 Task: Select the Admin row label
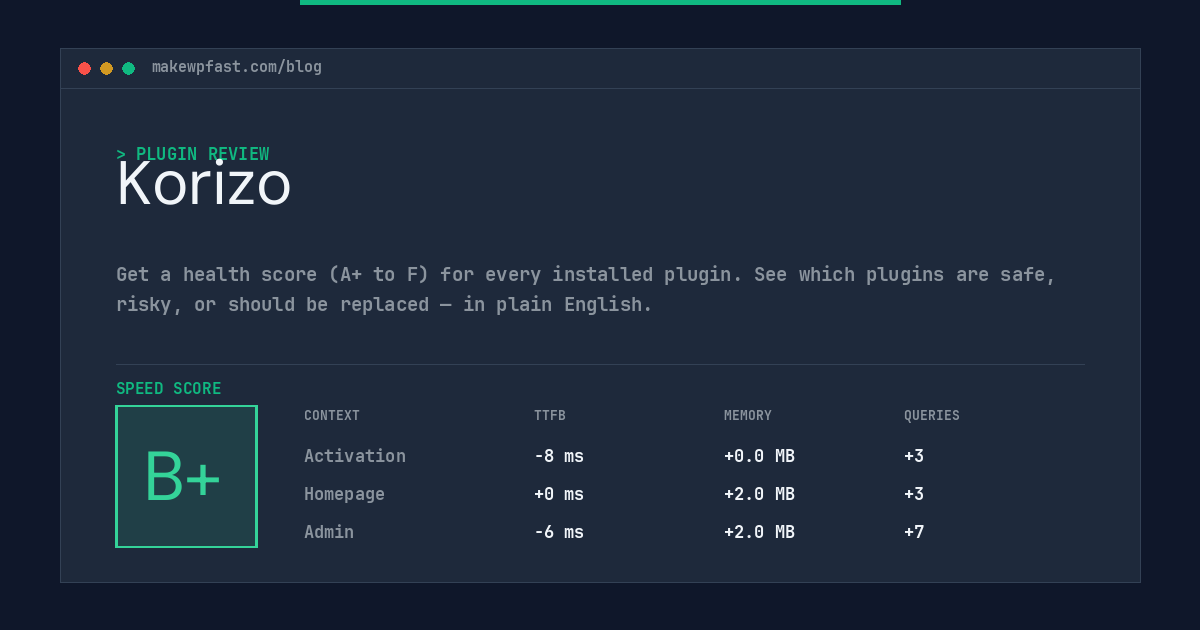pos(329,532)
